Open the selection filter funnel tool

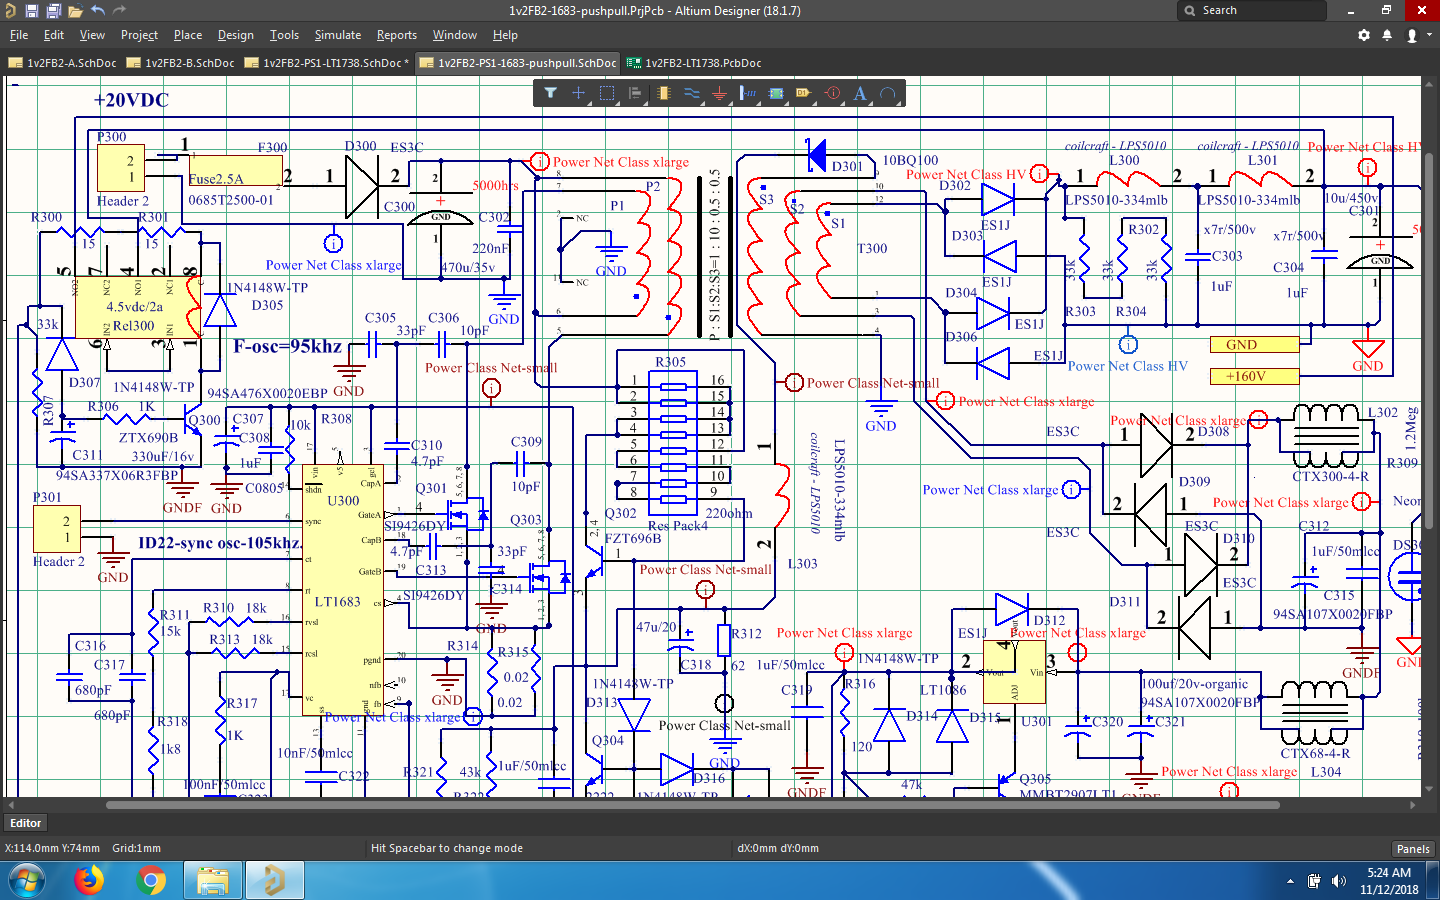coord(550,93)
